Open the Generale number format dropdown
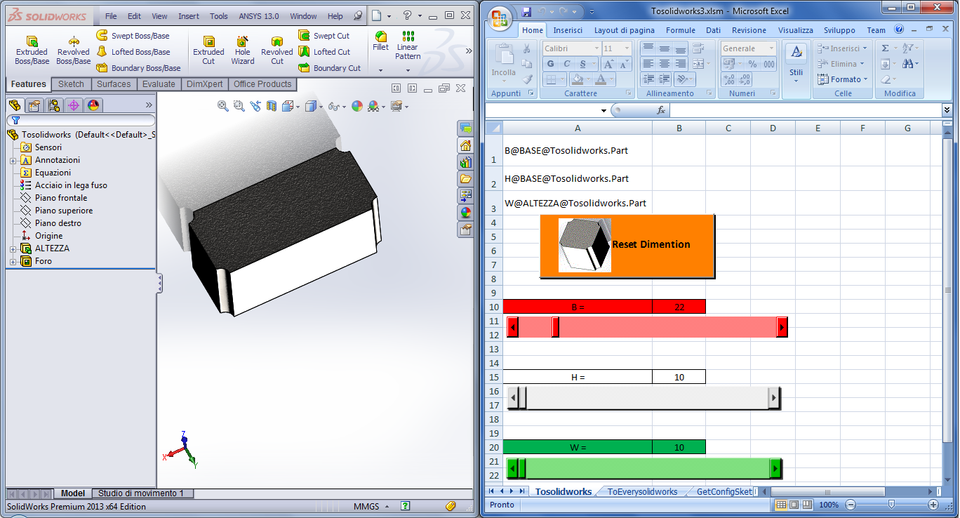The width and height of the screenshot is (960, 518). coord(771,48)
